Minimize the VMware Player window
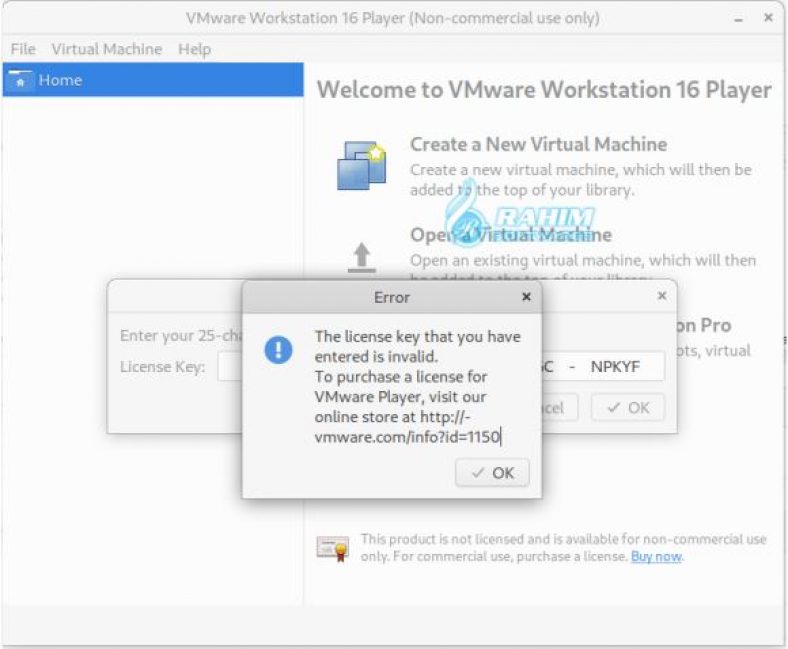Image resolution: width=788 pixels, height=649 pixels. [738, 19]
